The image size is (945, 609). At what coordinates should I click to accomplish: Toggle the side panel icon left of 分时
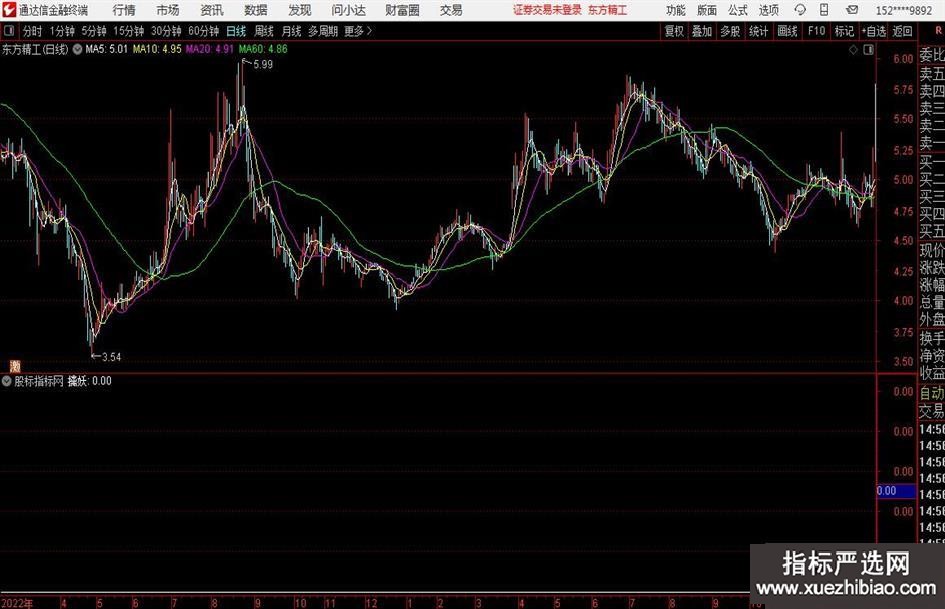click(9, 31)
